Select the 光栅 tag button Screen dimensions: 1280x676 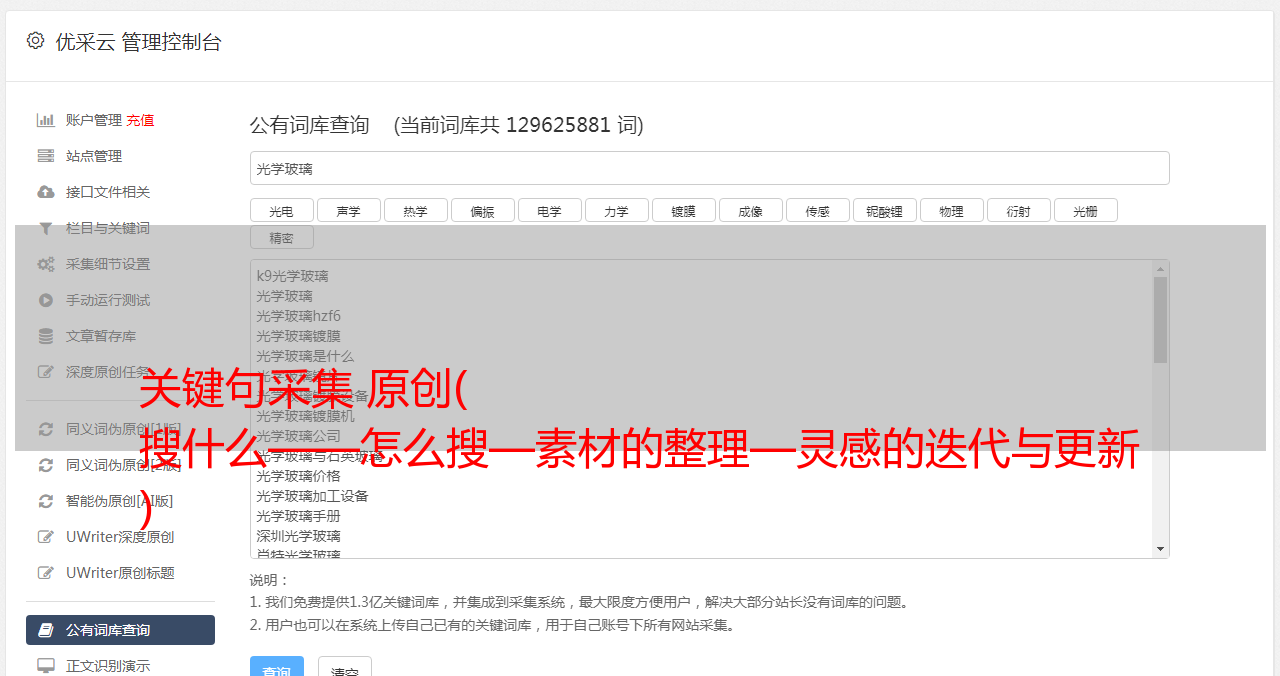[1085, 210]
